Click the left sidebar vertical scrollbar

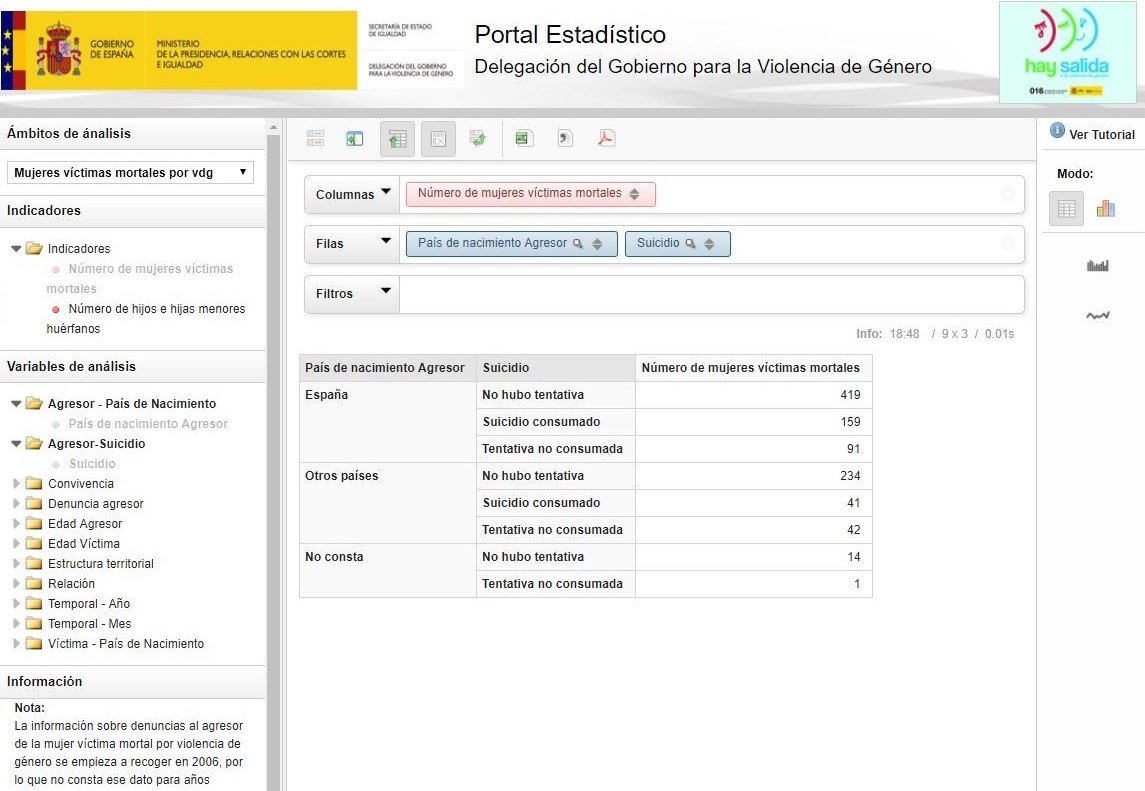click(273, 450)
